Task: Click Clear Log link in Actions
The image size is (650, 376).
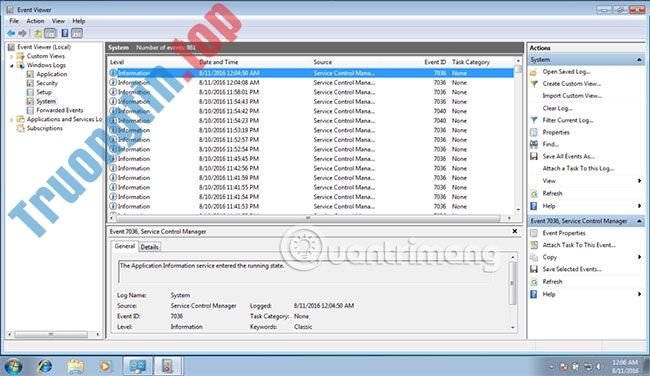Action: [x=557, y=108]
